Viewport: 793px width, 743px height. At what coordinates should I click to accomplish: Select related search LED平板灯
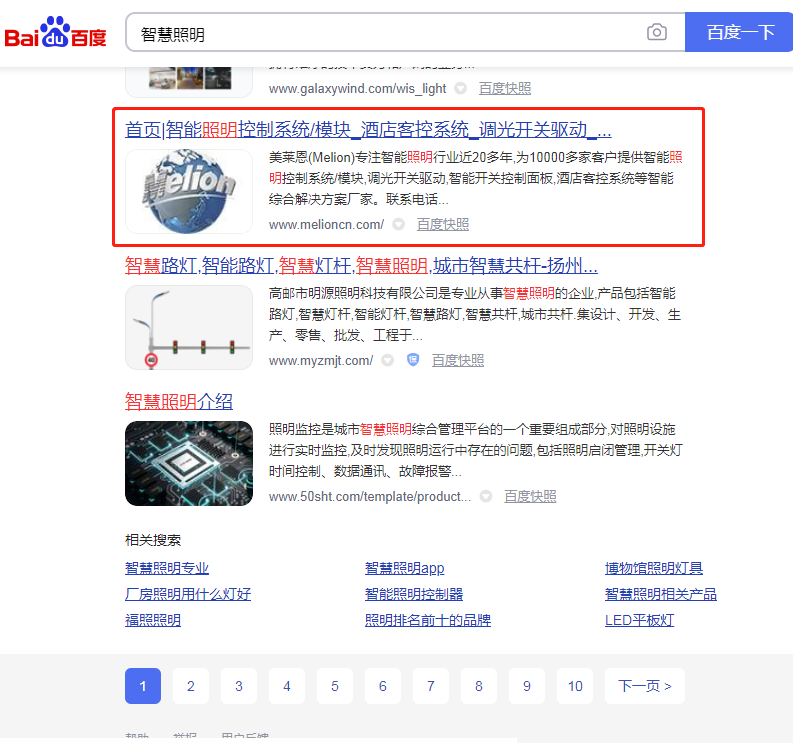click(x=639, y=620)
